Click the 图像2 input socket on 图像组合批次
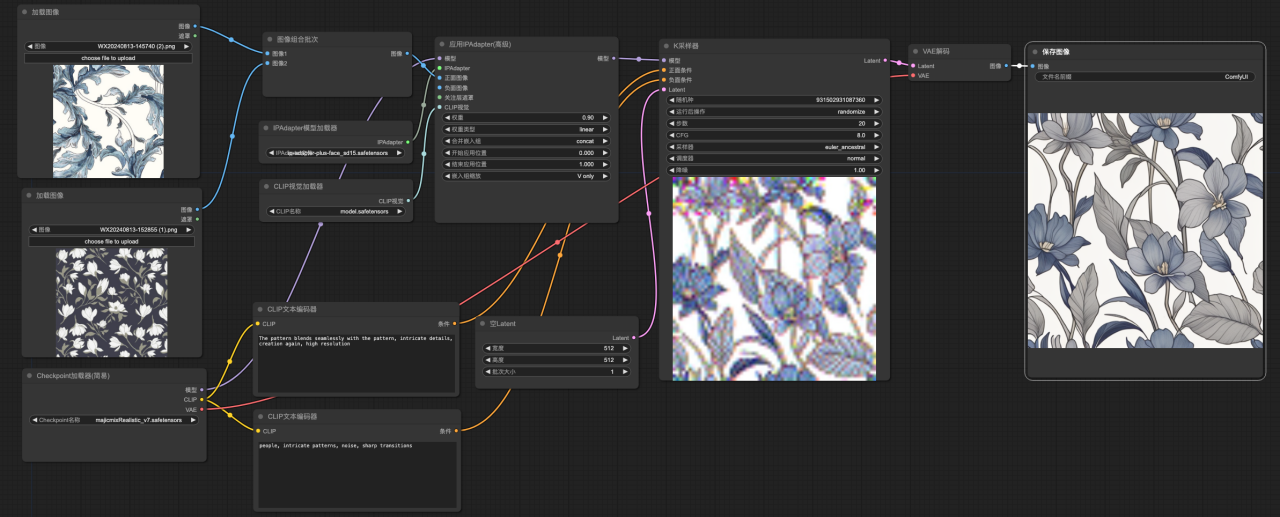Screen dimensions: 1280x517 click(268, 63)
